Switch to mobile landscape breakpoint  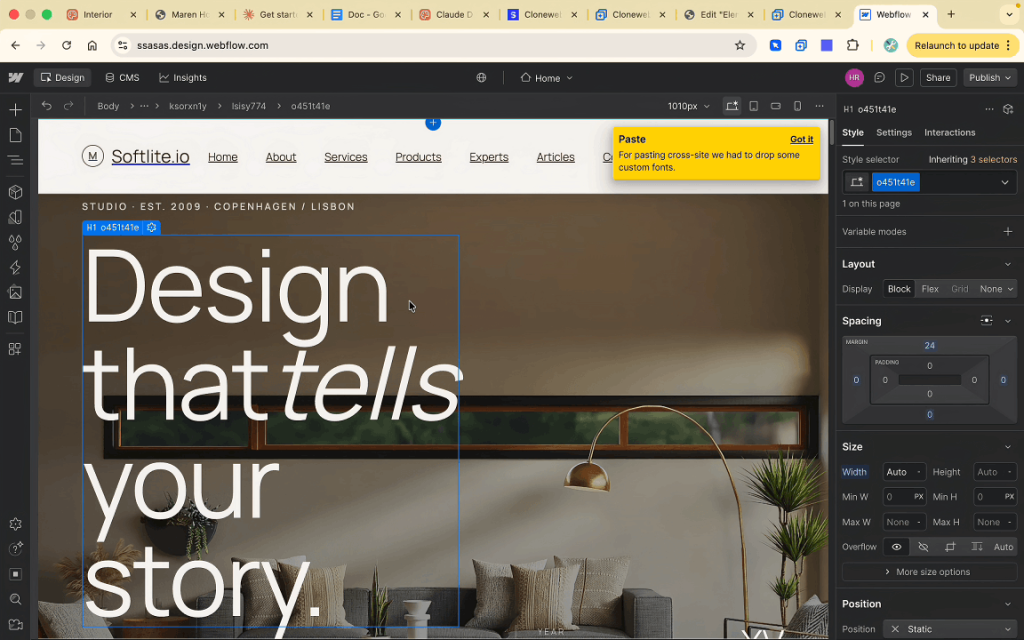(x=776, y=106)
